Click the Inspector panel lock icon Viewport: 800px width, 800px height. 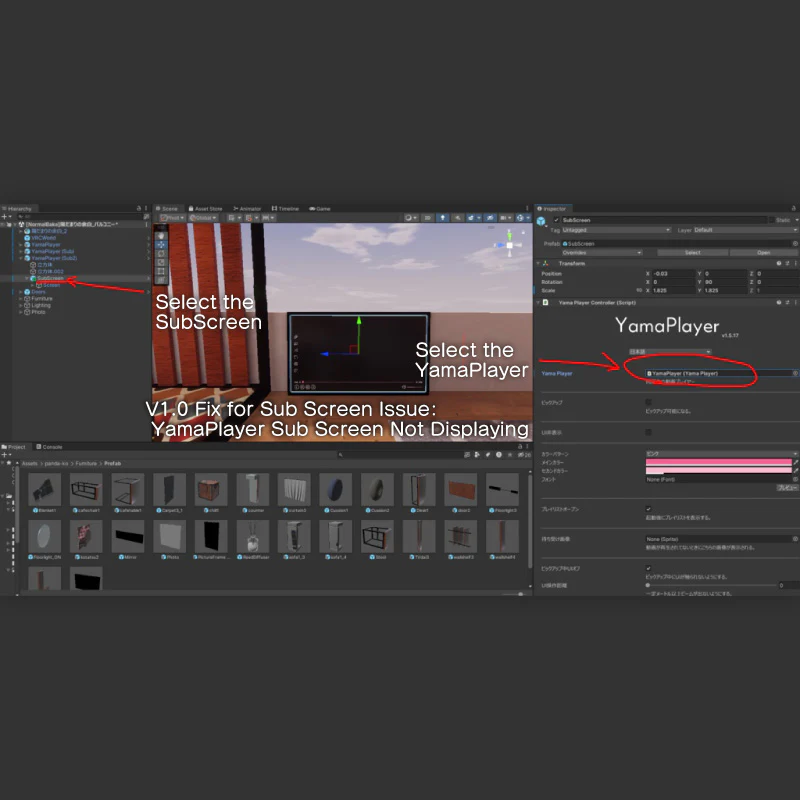tap(793, 209)
